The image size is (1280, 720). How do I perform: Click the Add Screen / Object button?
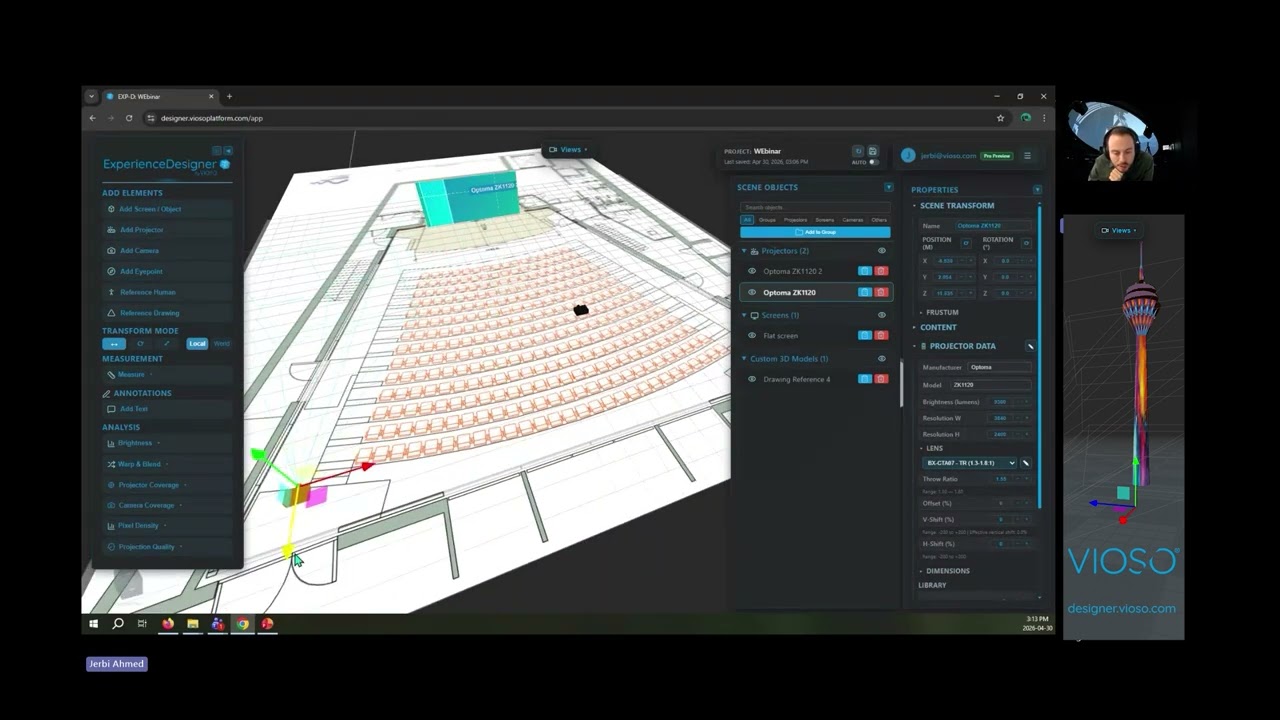coord(166,209)
